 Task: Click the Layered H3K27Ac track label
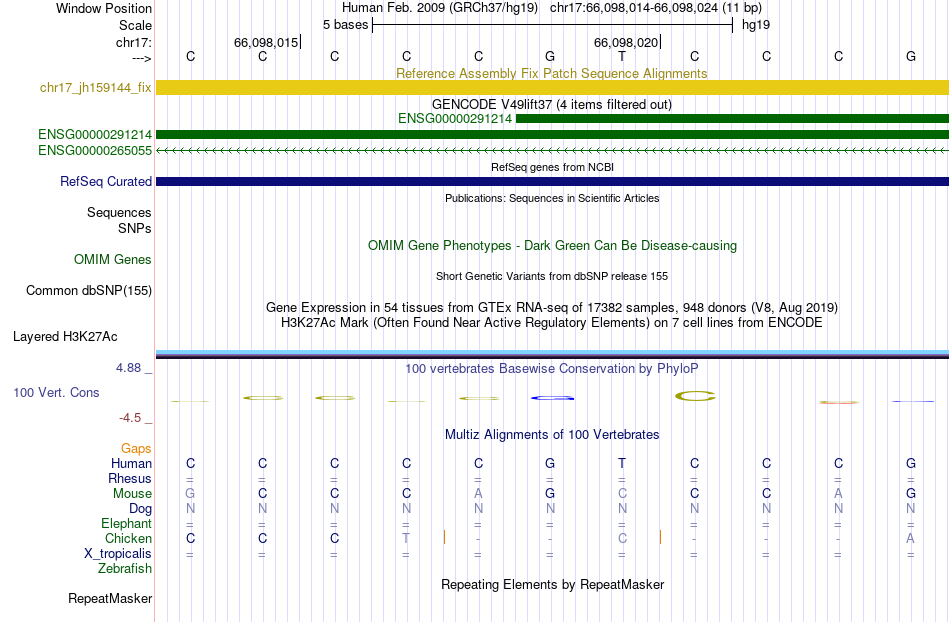65,337
